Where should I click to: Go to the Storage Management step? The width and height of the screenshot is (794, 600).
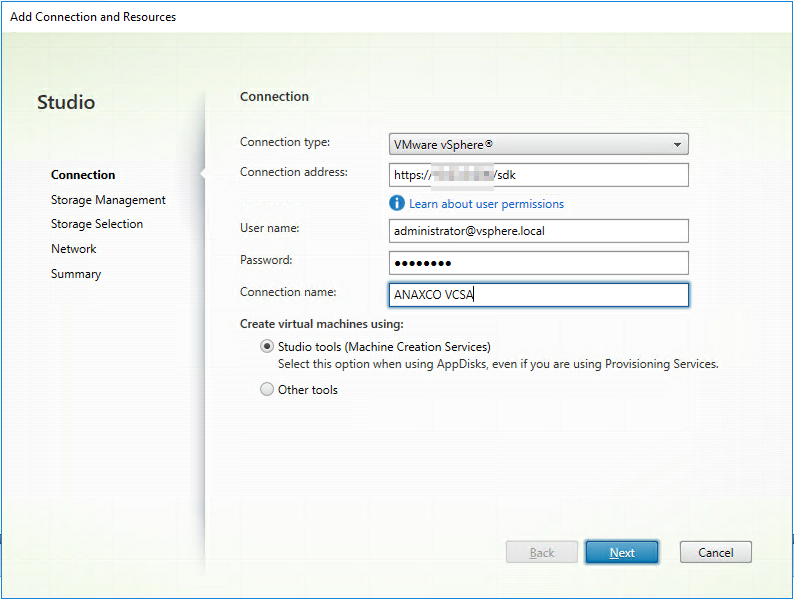tap(108, 200)
